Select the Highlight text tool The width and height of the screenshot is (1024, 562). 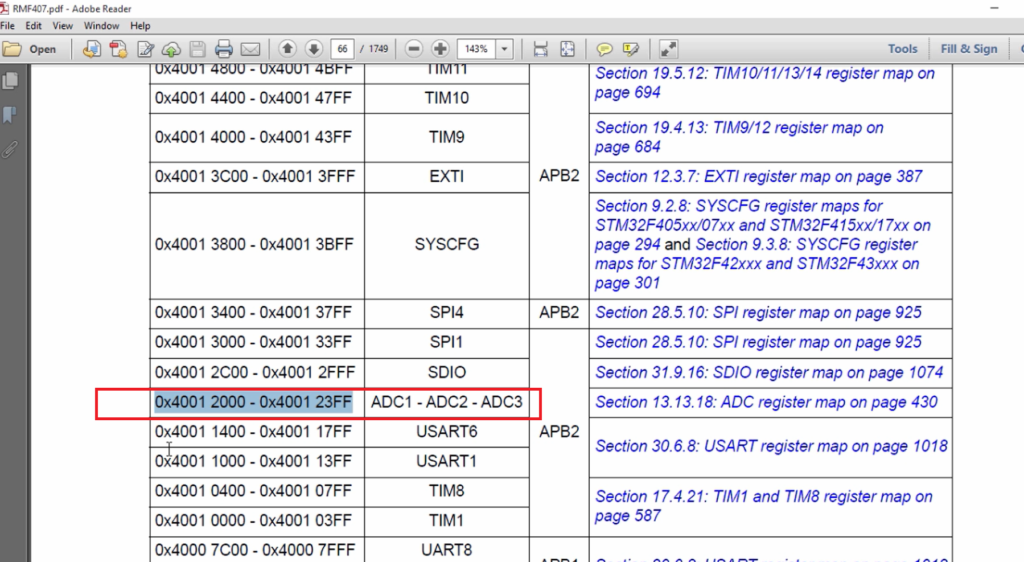click(x=631, y=49)
